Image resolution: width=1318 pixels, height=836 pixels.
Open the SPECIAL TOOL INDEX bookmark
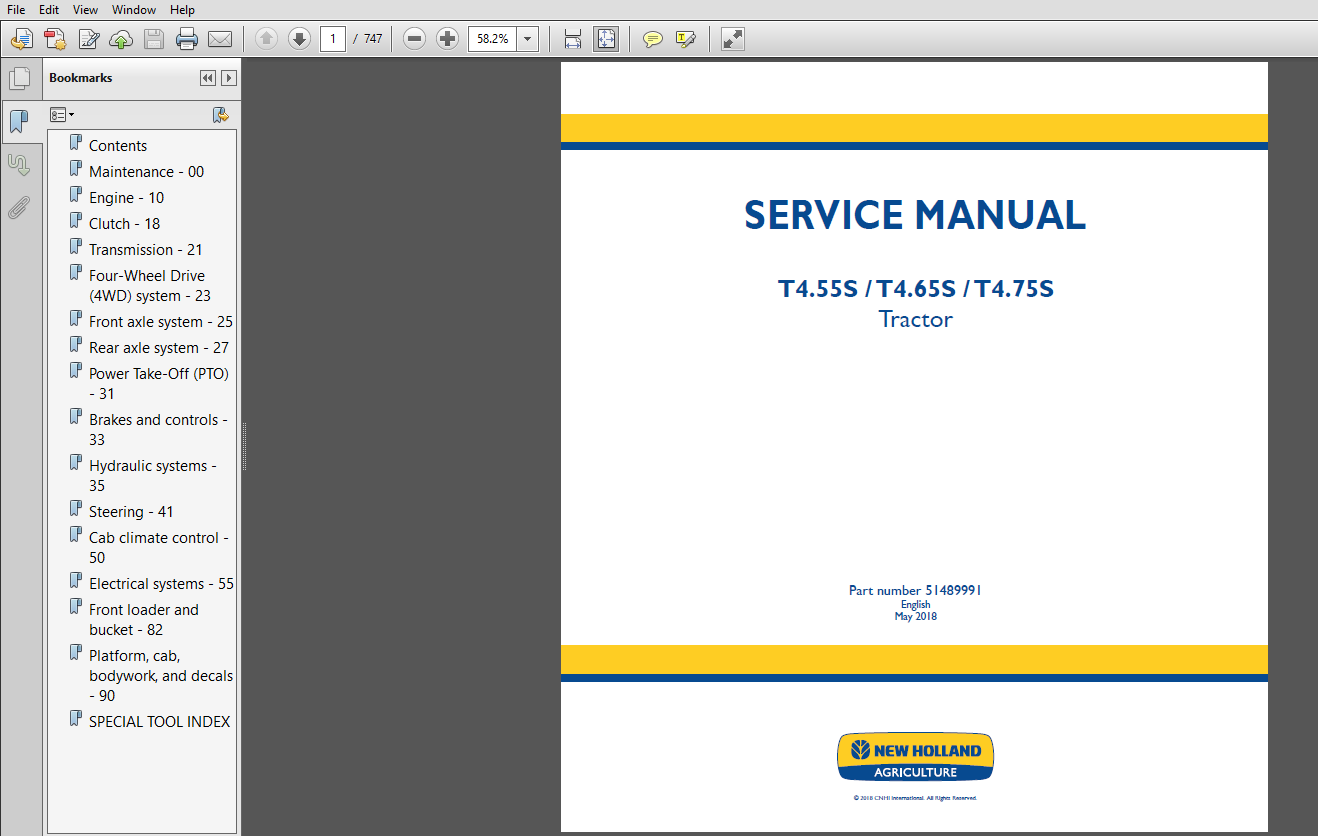click(x=160, y=722)
